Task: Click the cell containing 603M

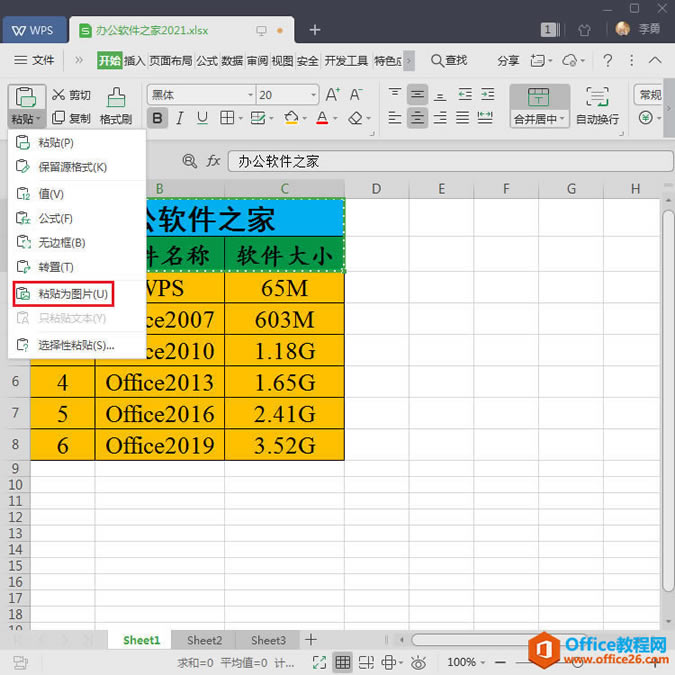Action: (x=284, y=319)
